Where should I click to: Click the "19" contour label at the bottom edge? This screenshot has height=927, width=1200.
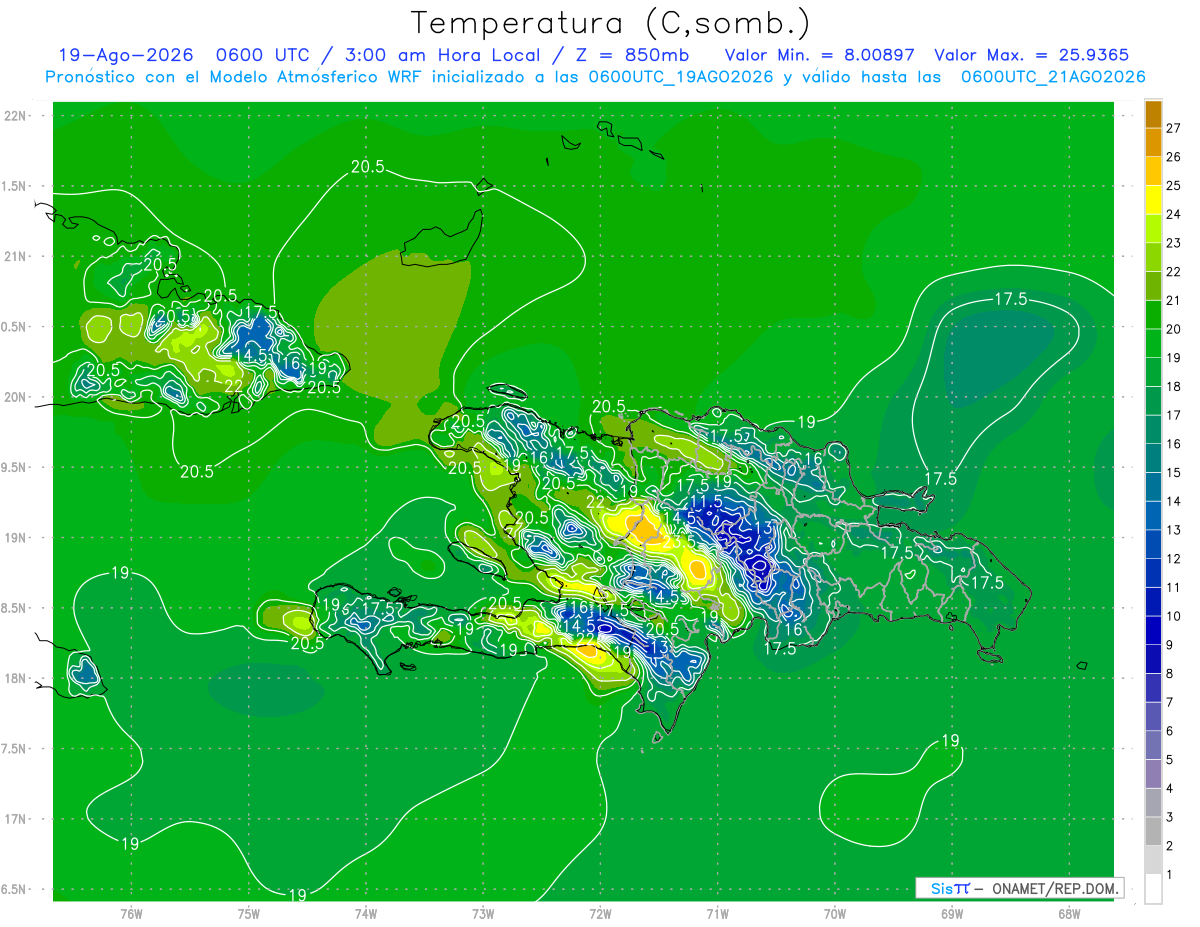(x=297, y=894)
